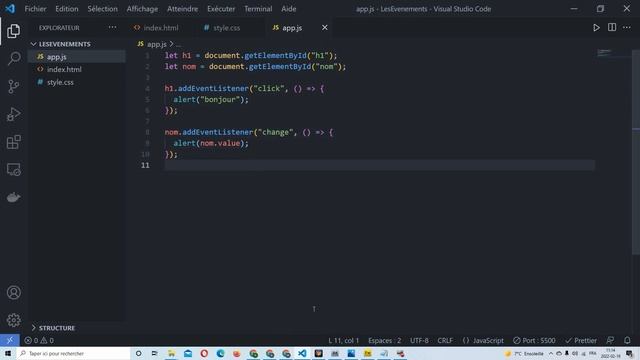Click the Port : 5500 Live Server button

534,340
